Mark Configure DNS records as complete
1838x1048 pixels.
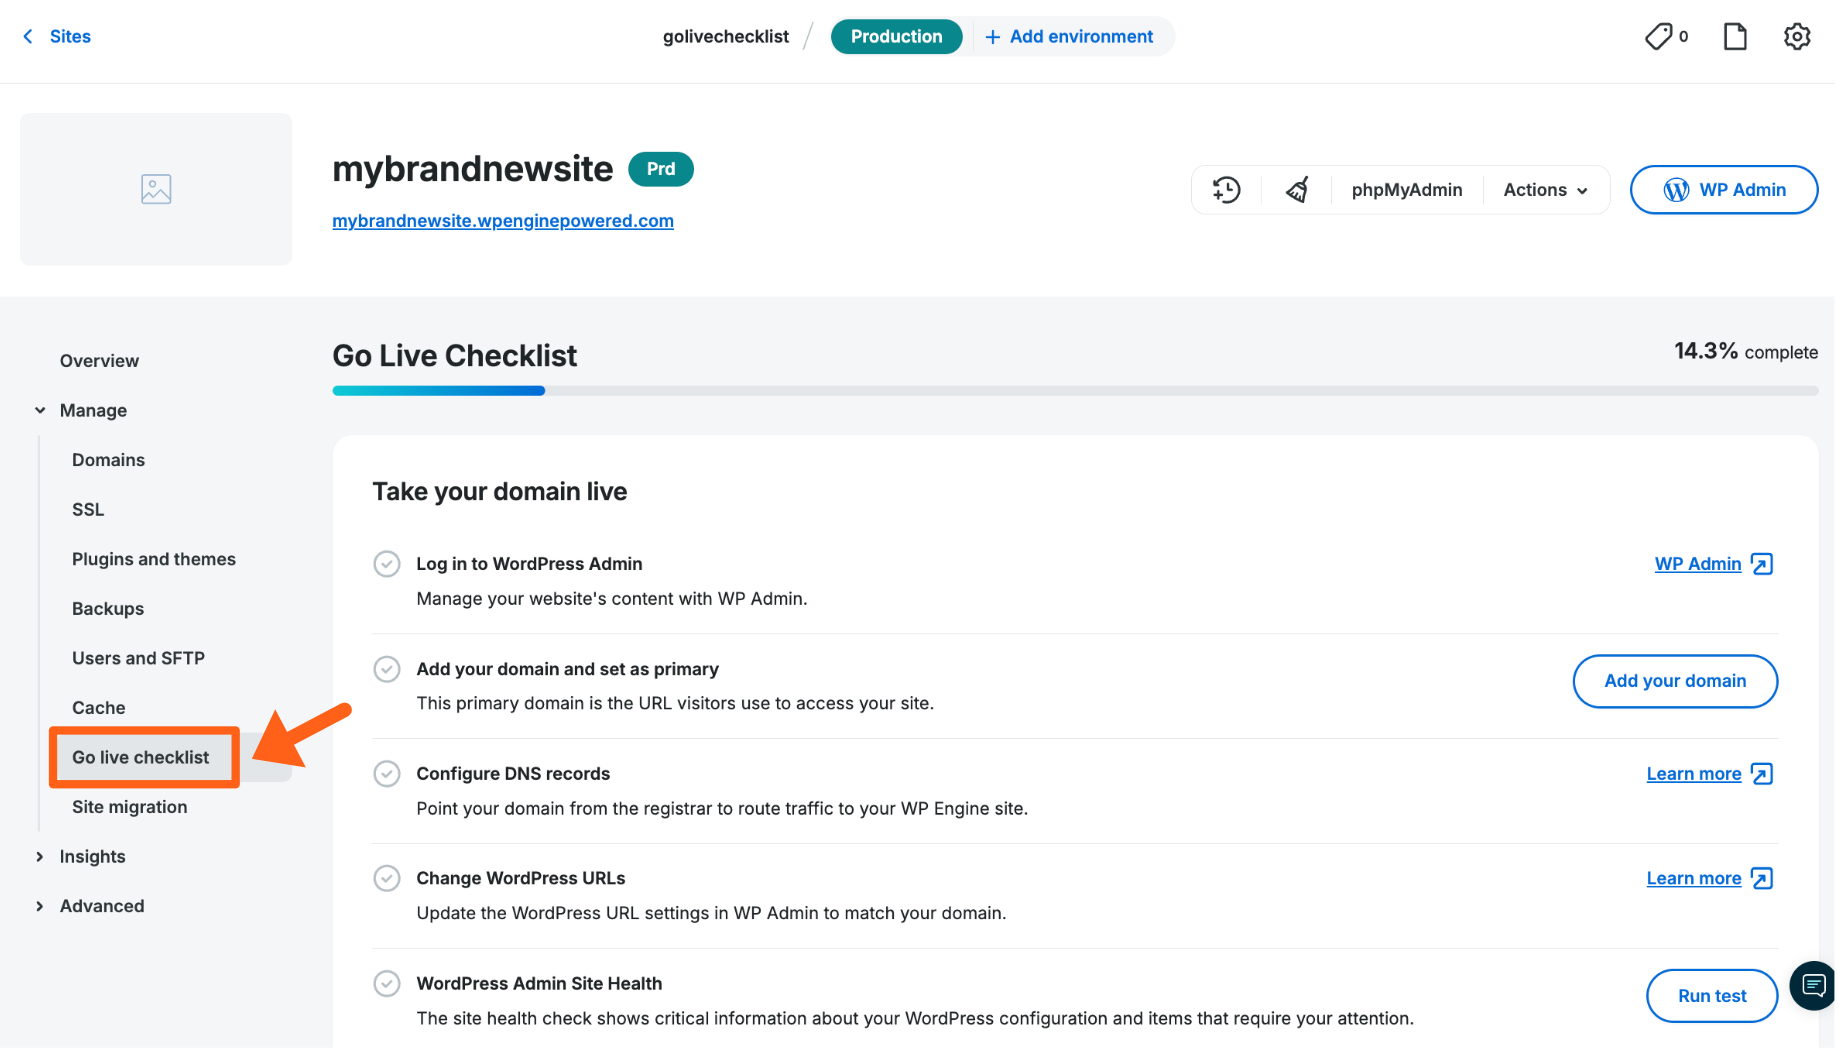(x=387, y=773)
